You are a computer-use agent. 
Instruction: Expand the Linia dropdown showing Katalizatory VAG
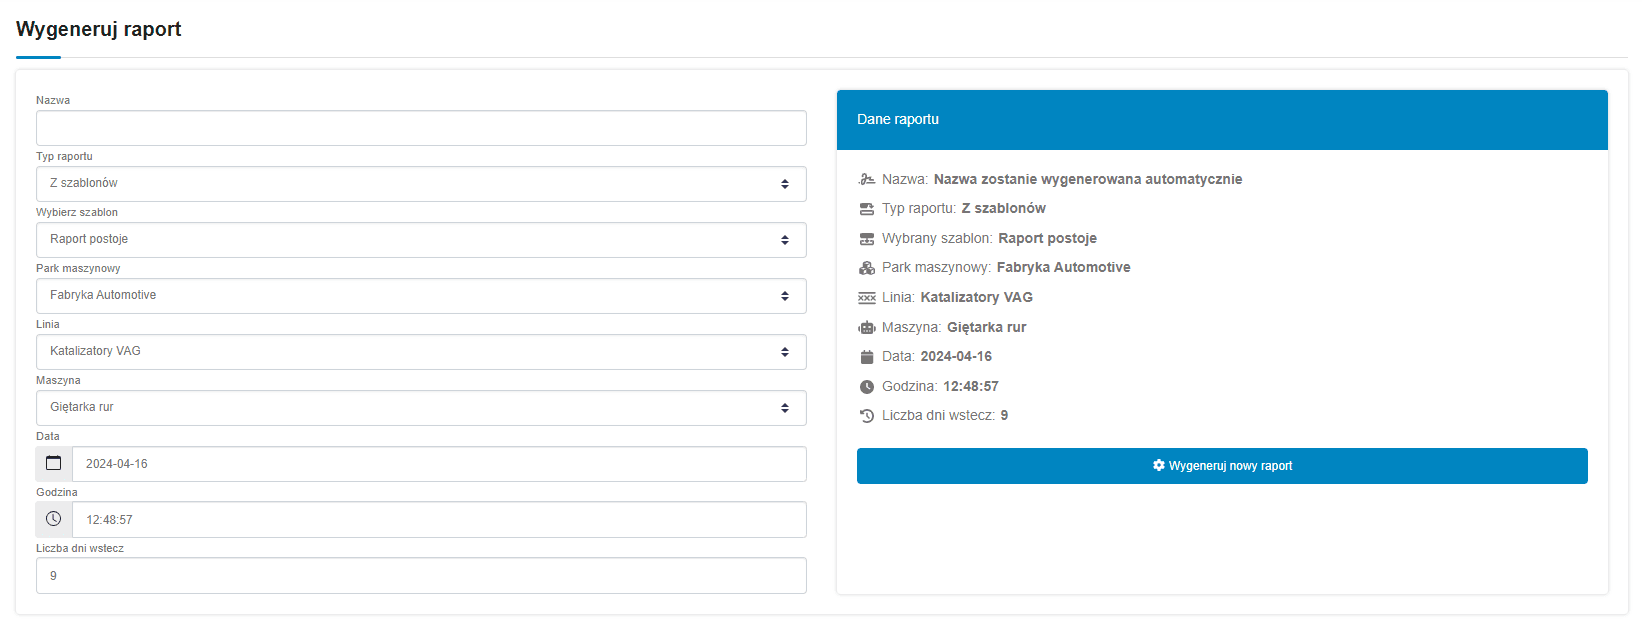(x=421, y=352)
